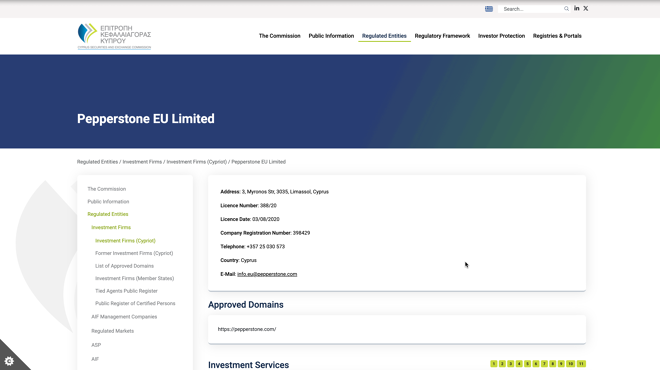The height and width of the screenshot is (370, 660).
Task: Click Investment Firms (Cypriot) breadcrumb link
Action: click(x=197, y=162)
